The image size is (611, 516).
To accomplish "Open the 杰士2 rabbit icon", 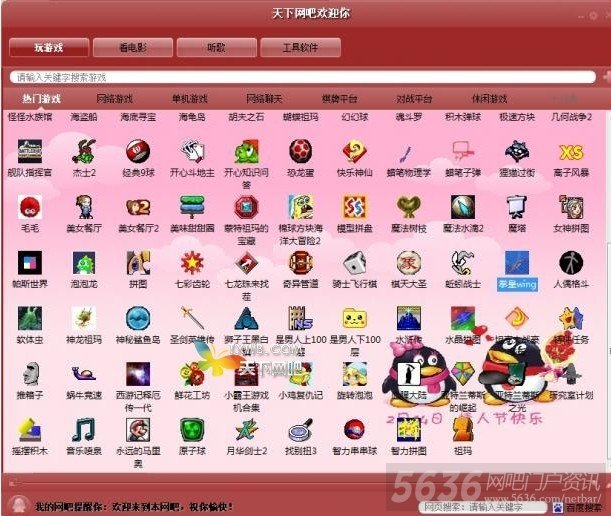I will (x=84, y=151).
